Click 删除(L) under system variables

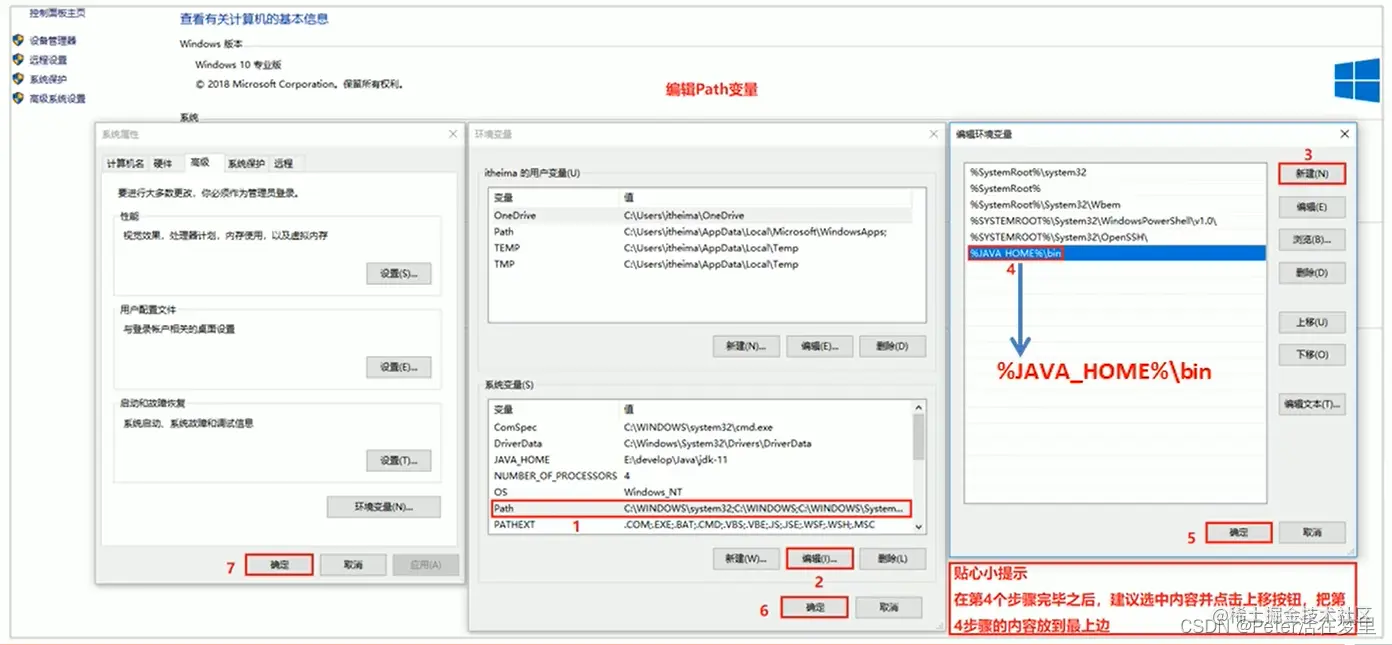(x=893, y=558)
